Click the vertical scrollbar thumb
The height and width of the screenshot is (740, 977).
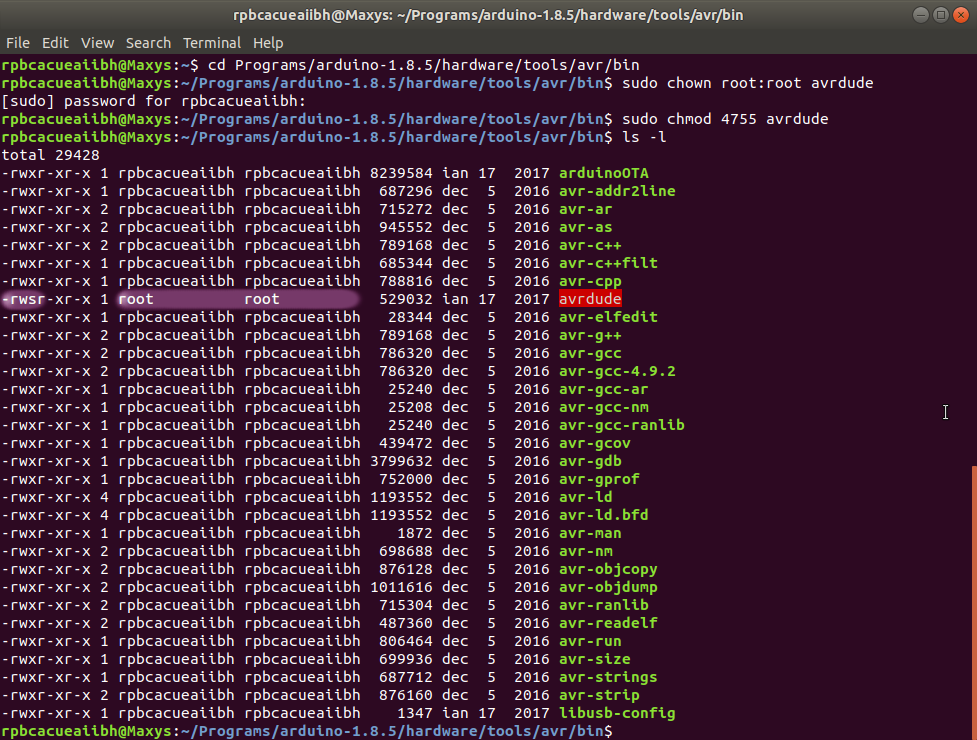972,600
